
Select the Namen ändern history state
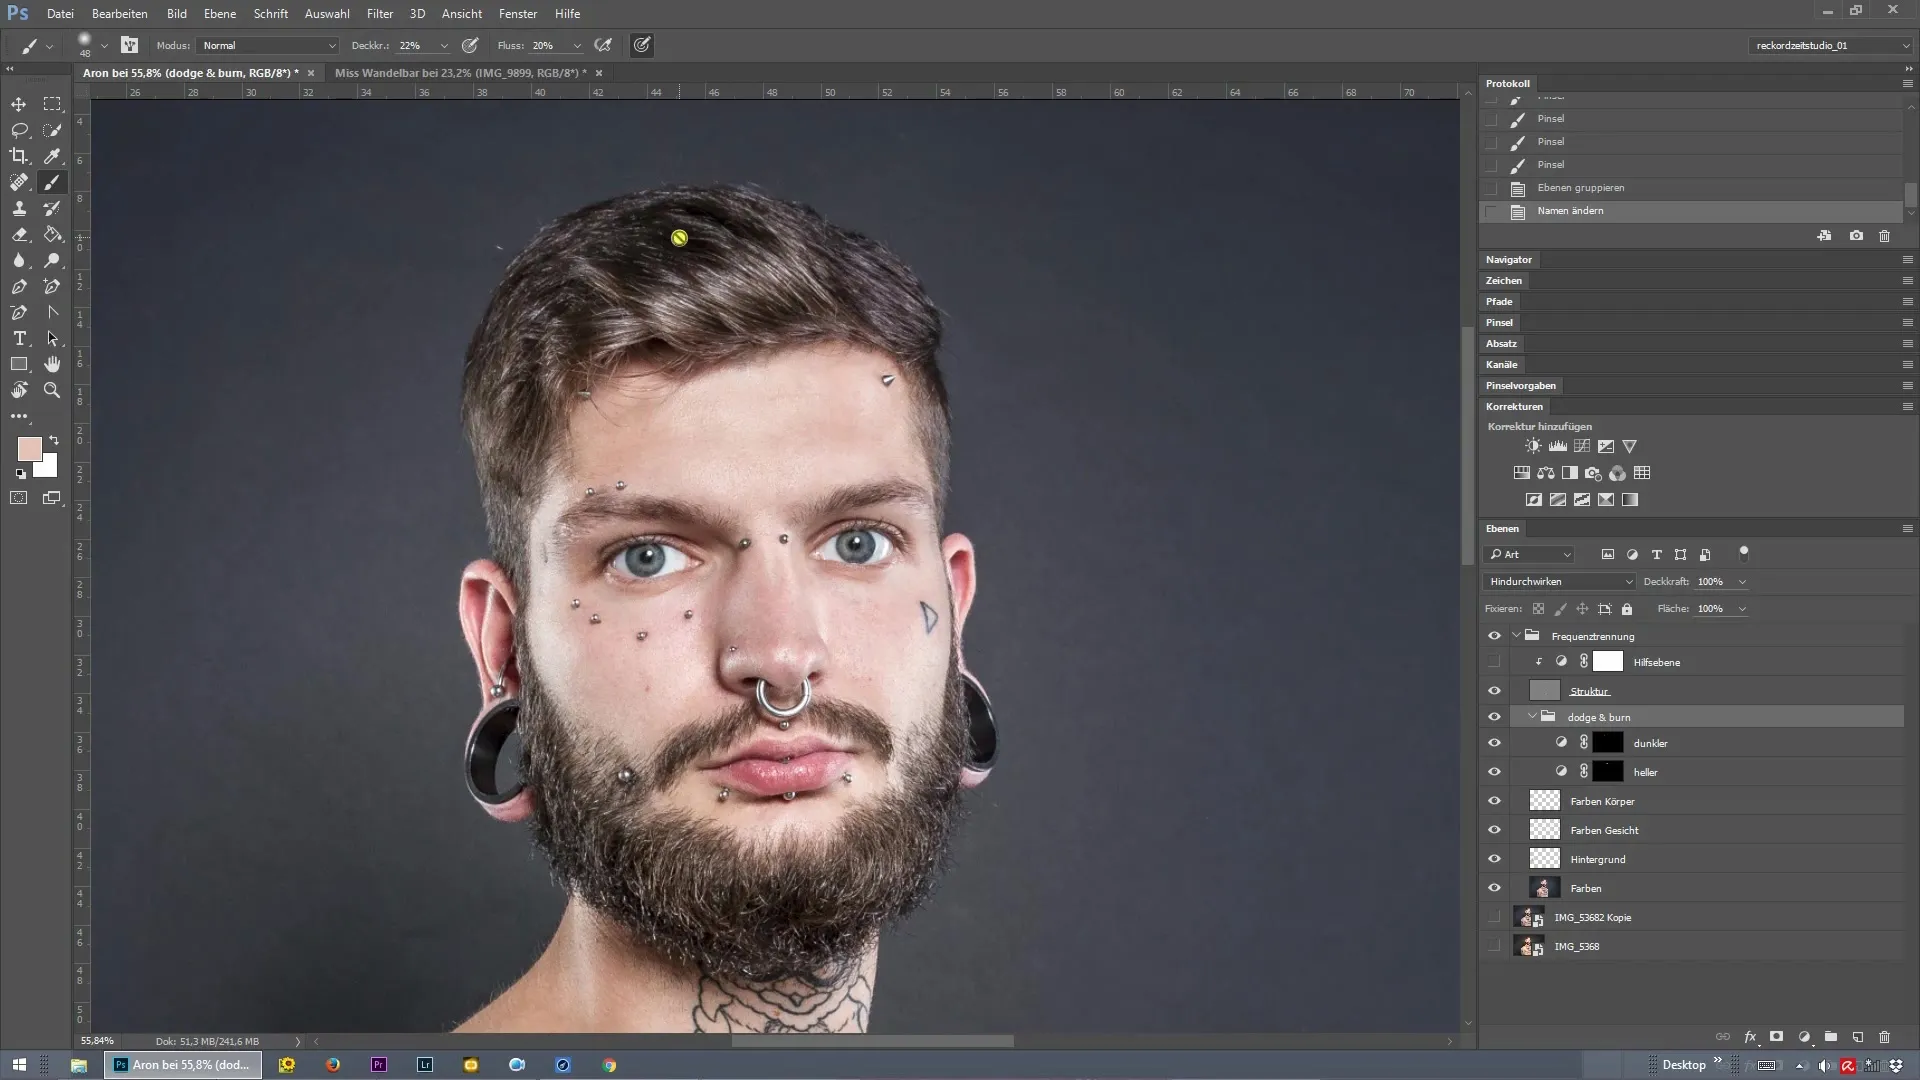(1690, 211)
